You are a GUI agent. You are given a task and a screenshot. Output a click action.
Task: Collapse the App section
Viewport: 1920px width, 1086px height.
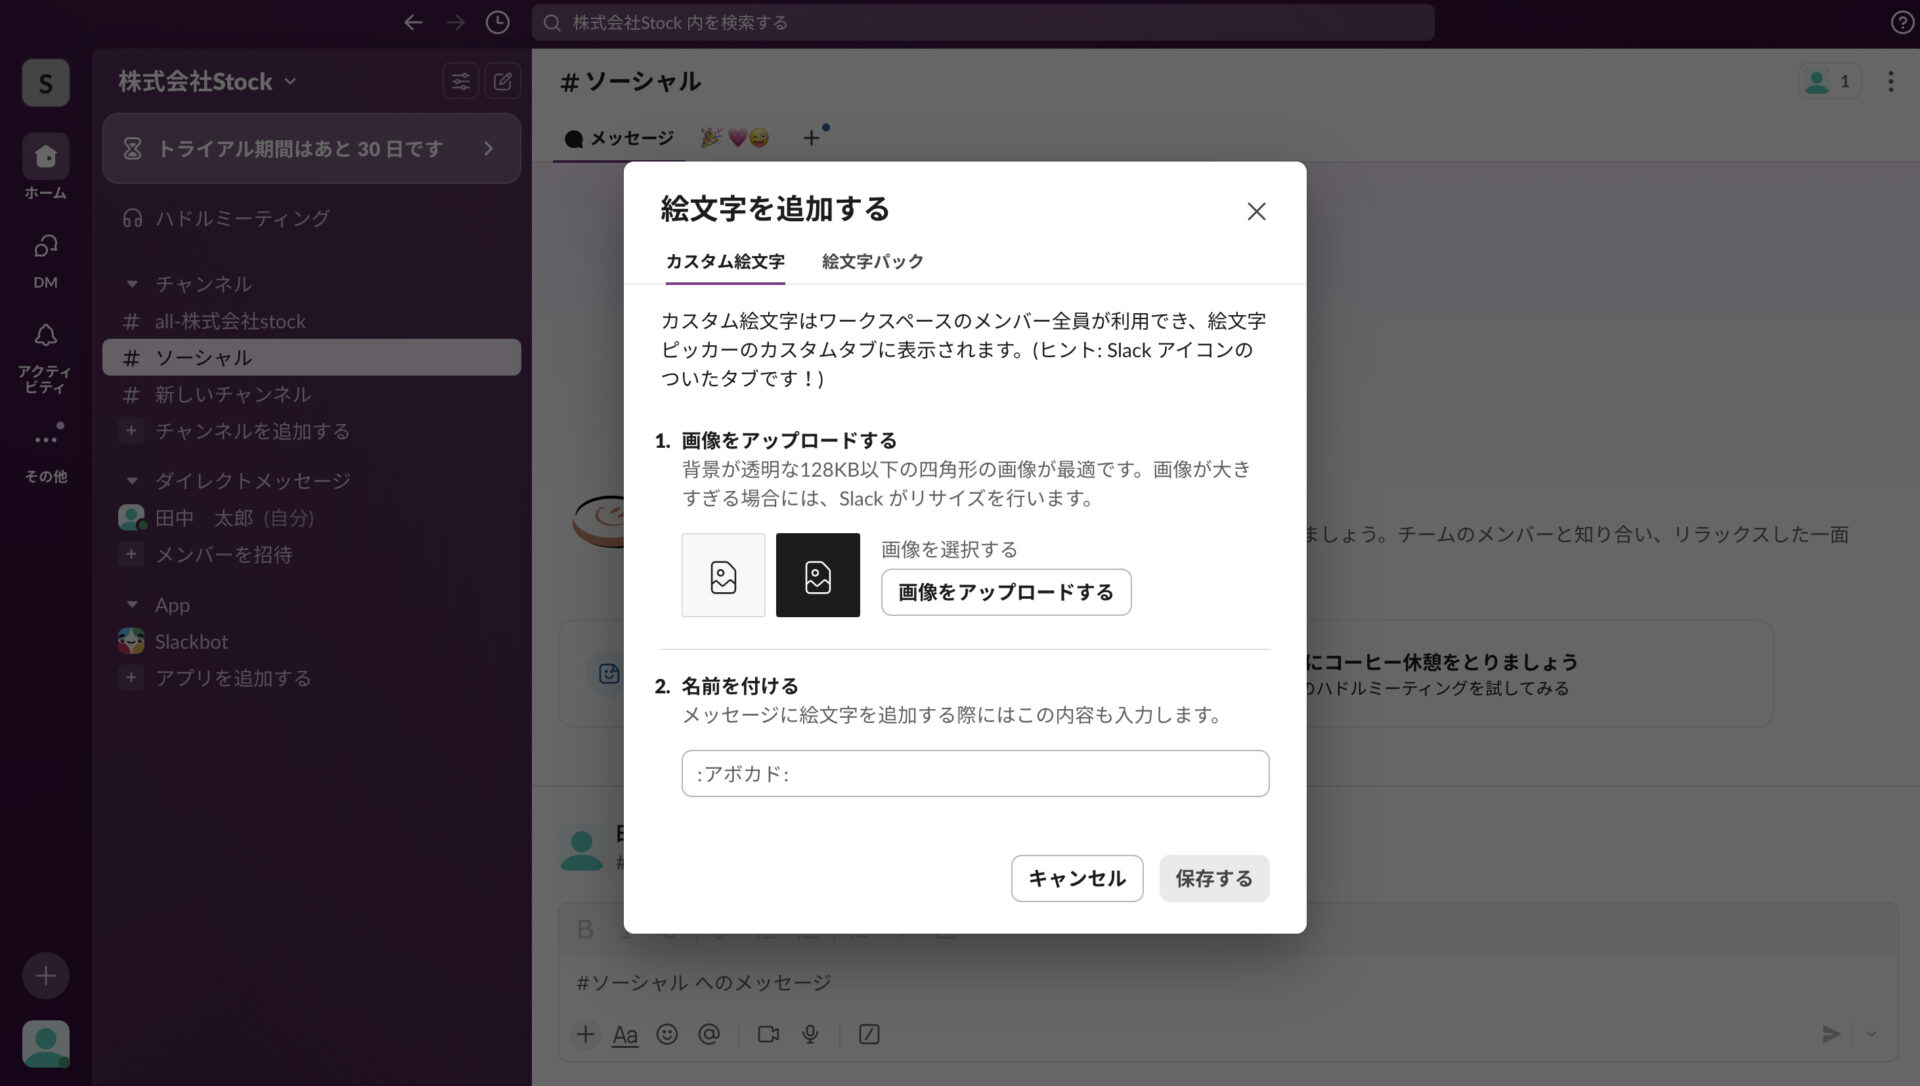coord(134,604)
